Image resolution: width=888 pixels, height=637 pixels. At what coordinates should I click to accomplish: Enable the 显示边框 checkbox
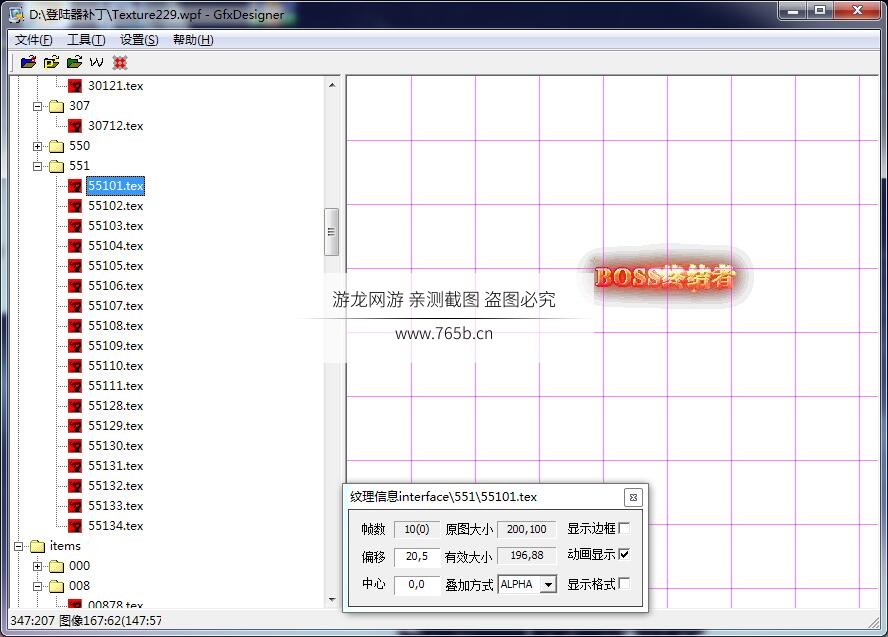[x=624, y=528]
